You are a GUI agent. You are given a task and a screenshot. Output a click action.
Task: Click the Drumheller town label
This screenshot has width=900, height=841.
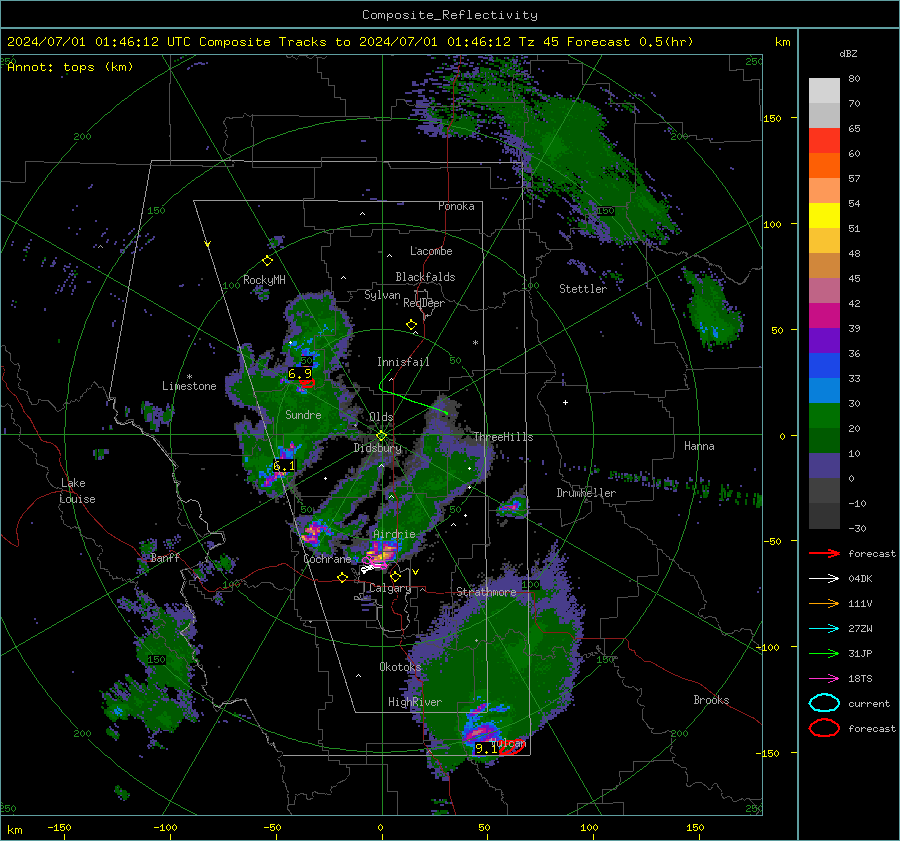coord(586,493)
